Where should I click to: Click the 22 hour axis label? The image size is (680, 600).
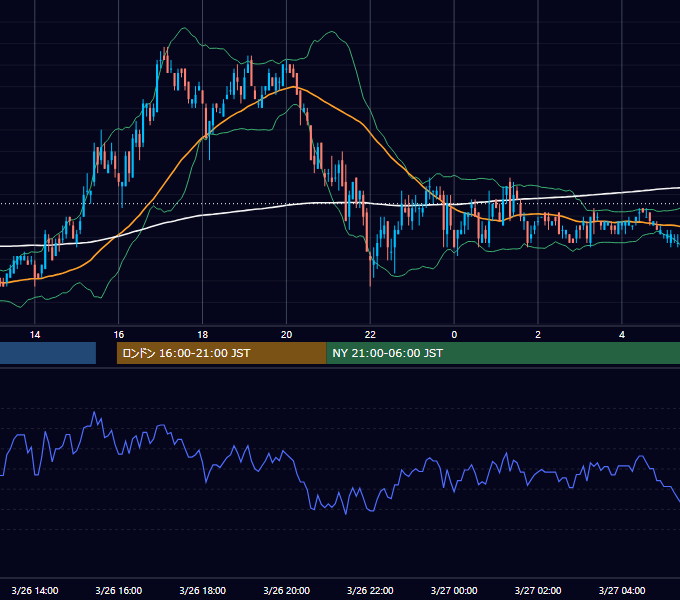click(370, 335)
